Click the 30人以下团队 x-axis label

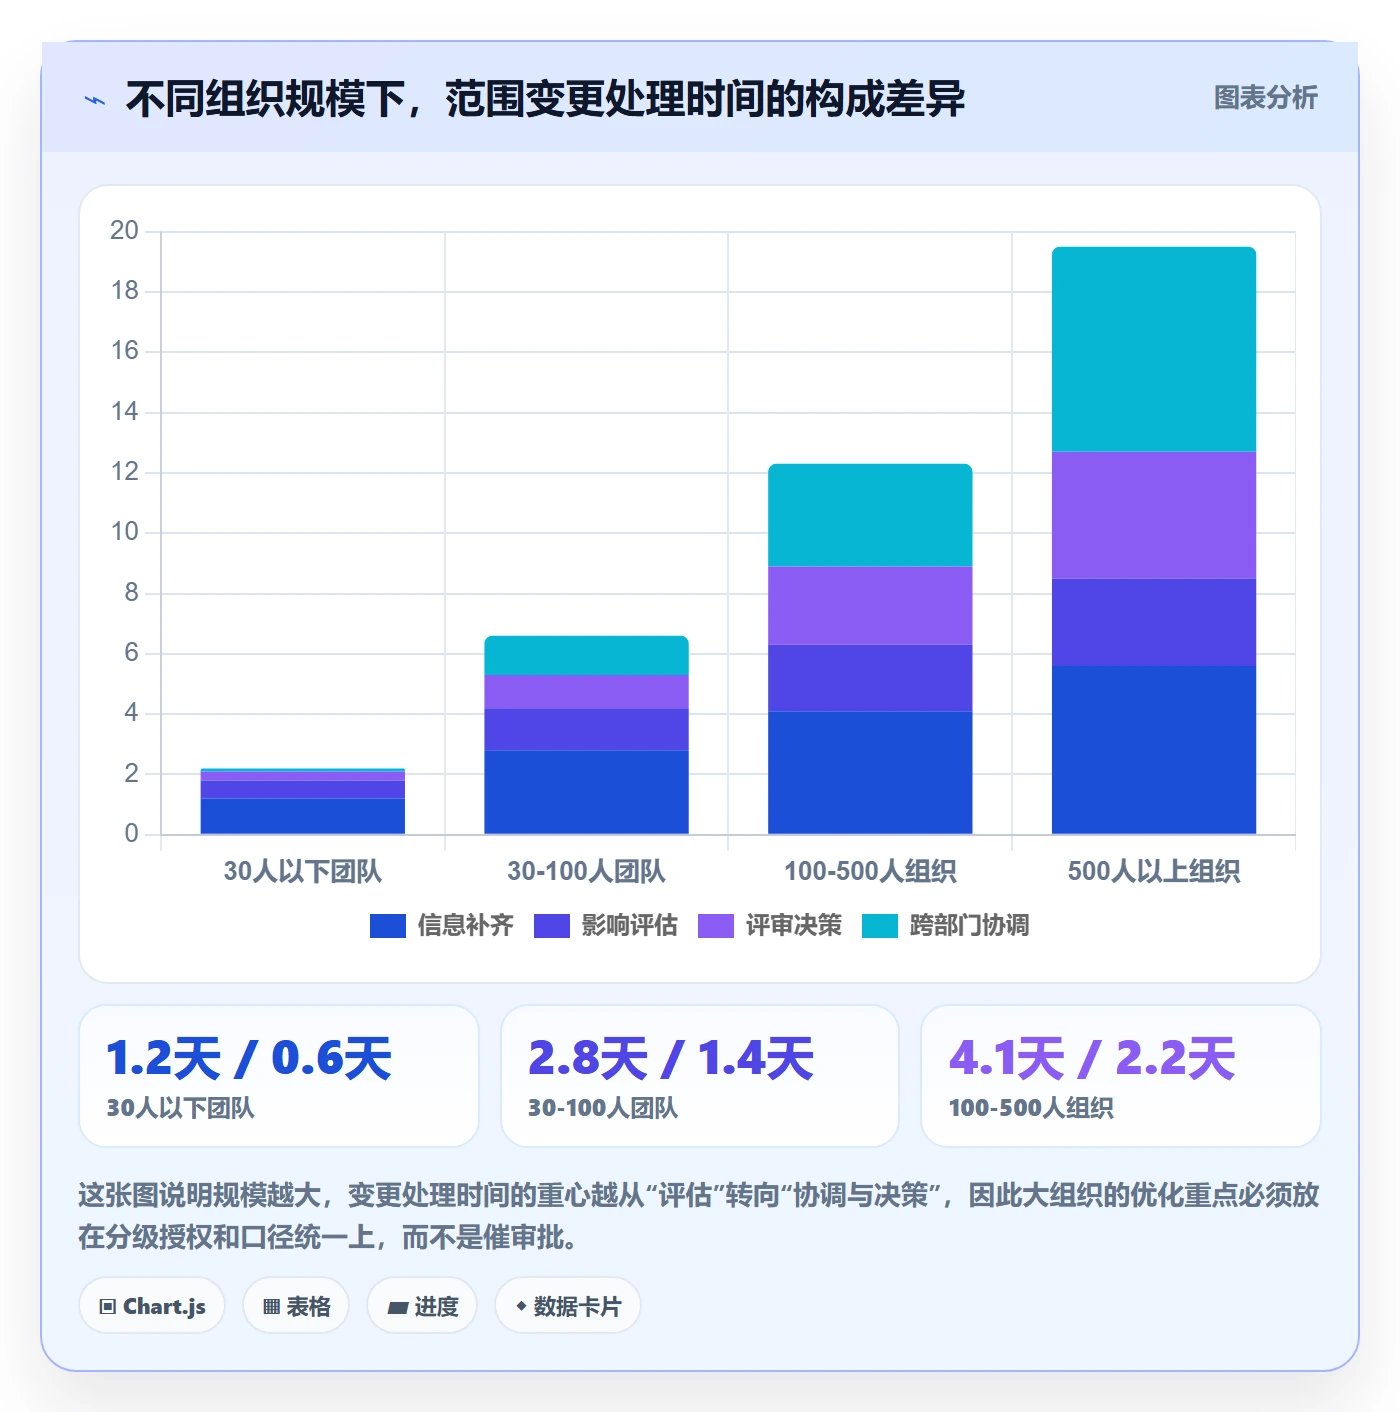303,871
